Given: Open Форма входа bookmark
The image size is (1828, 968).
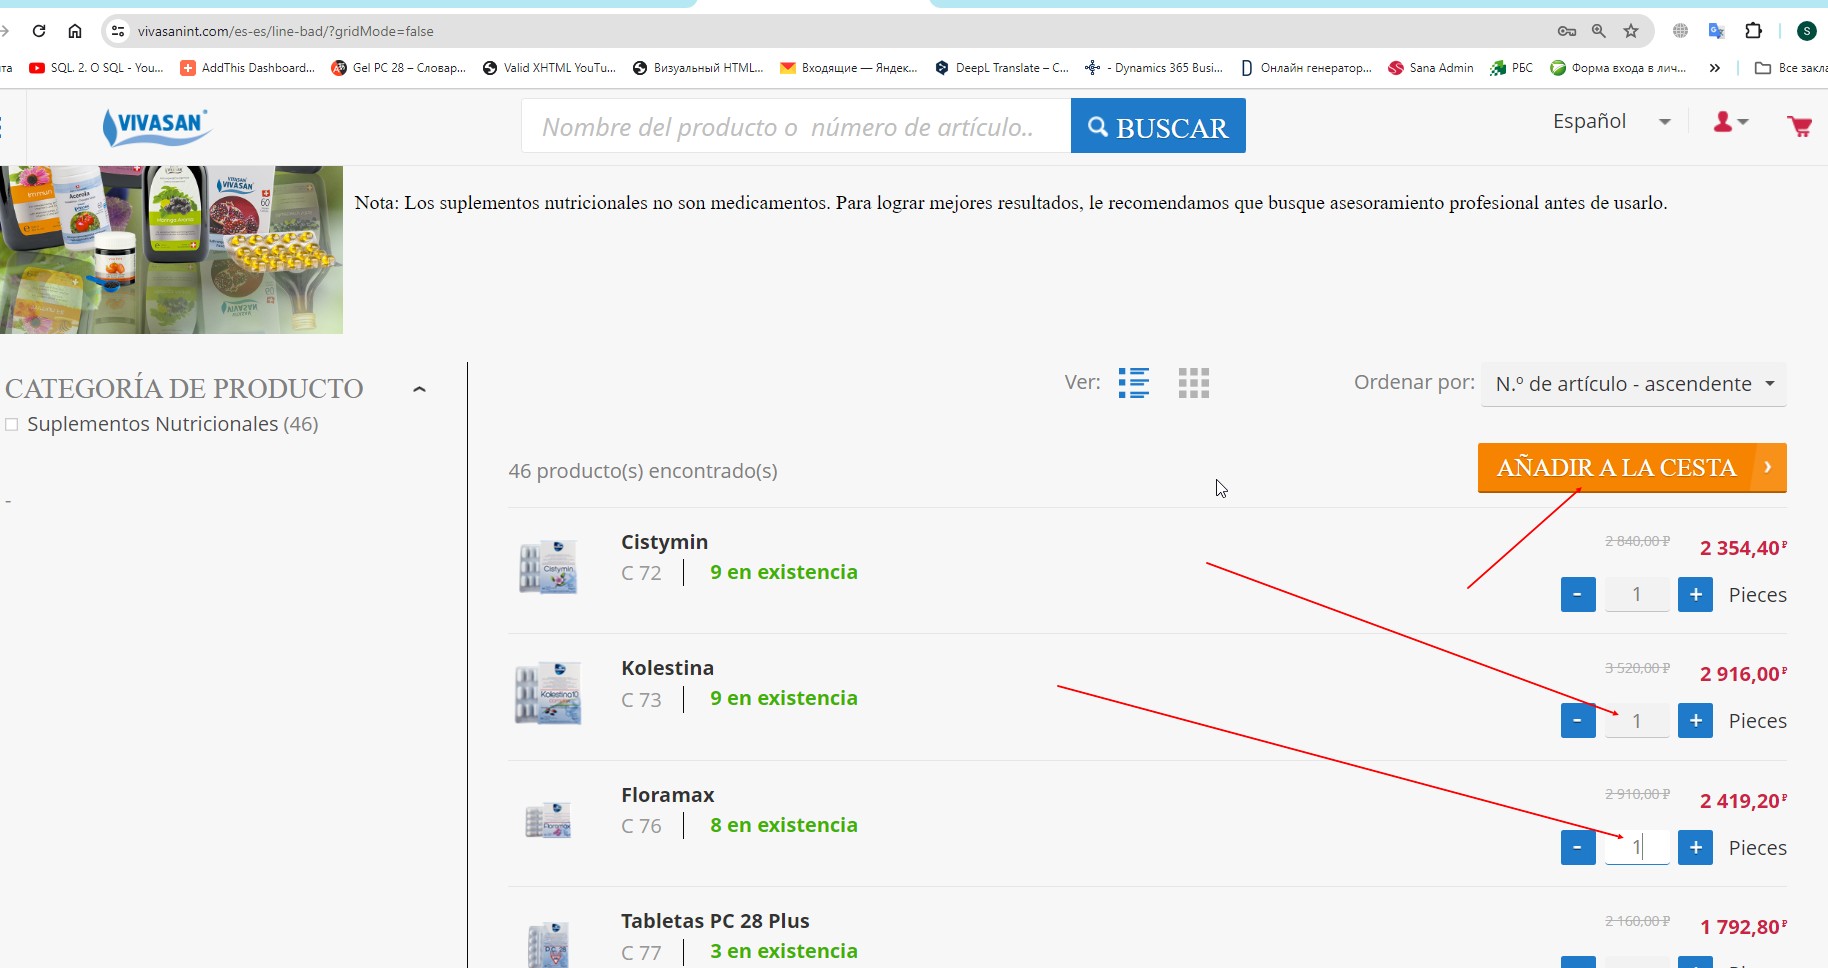Looking at the screenshot, I should pyautogui.click(x=1618, y=68).
